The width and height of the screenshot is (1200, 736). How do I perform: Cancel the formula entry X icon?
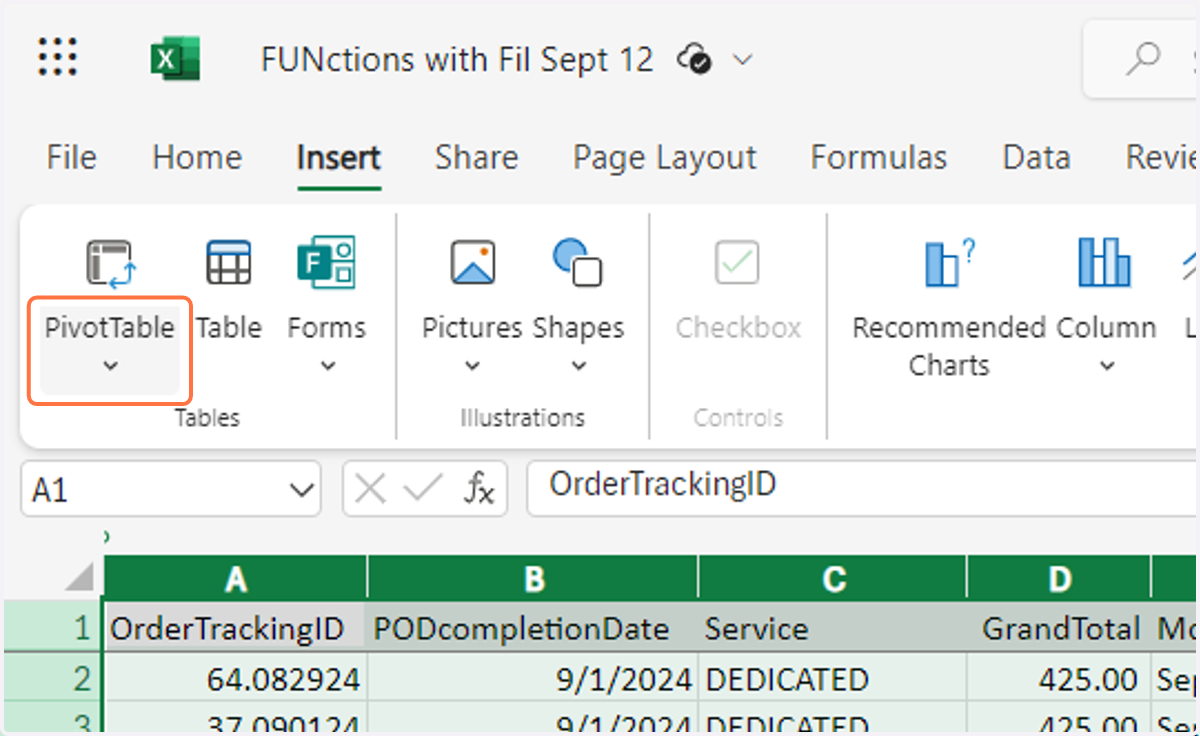point(370,488)
